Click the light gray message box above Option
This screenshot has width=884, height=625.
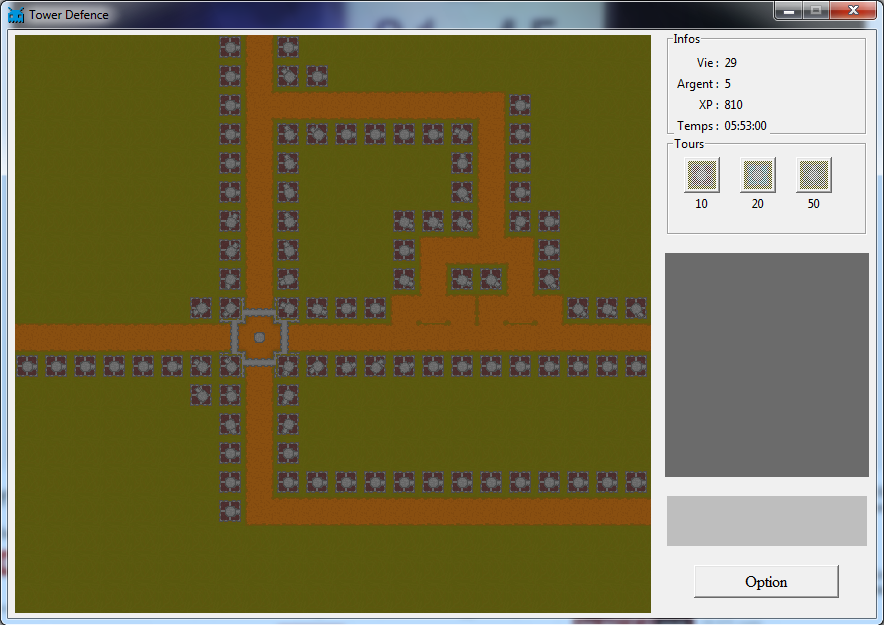tap(766, 521)
